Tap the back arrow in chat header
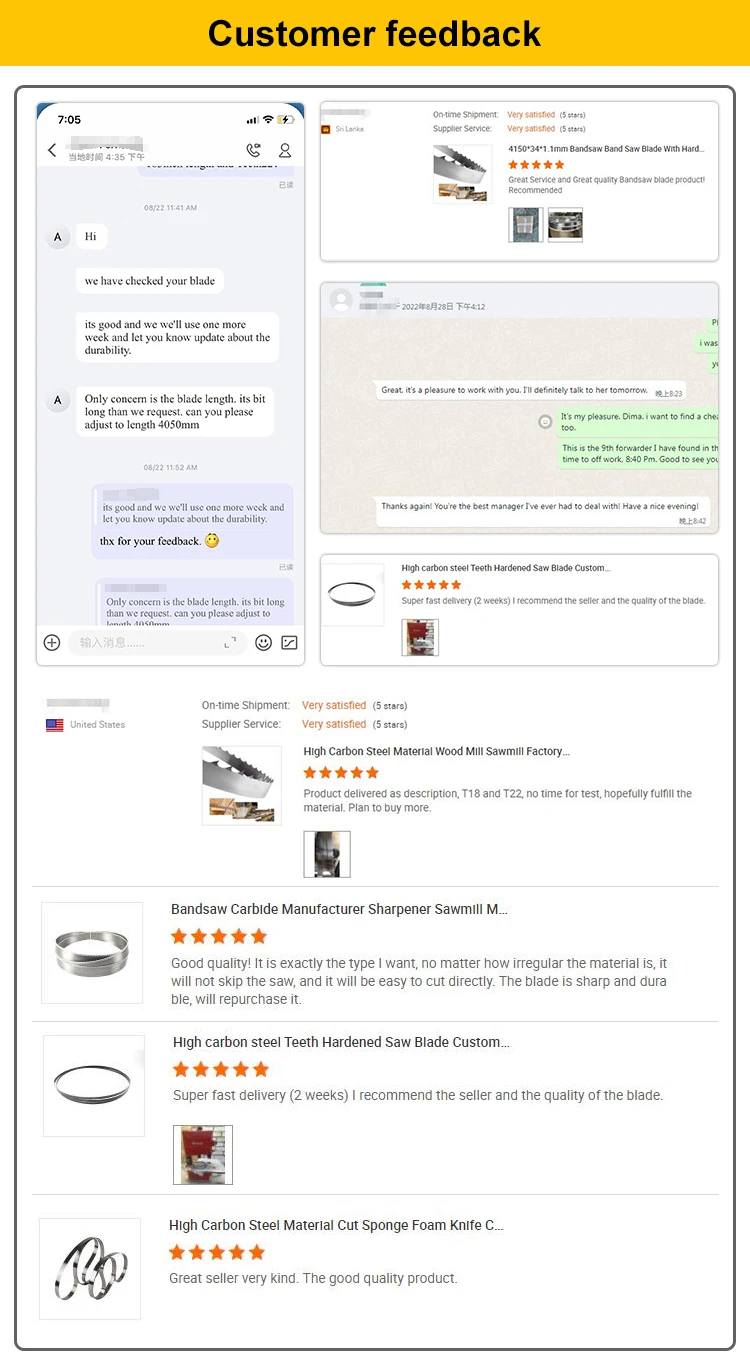750x1362 pixels. pos(52,150)
